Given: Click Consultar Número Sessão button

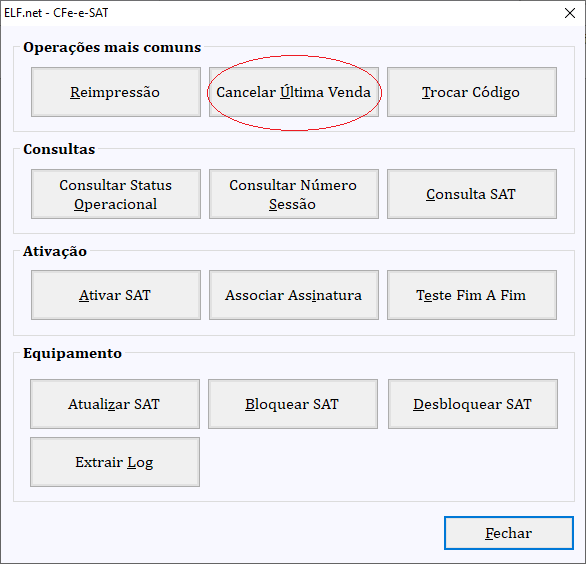Looking at the screenshot, I should tap(294, 194).
